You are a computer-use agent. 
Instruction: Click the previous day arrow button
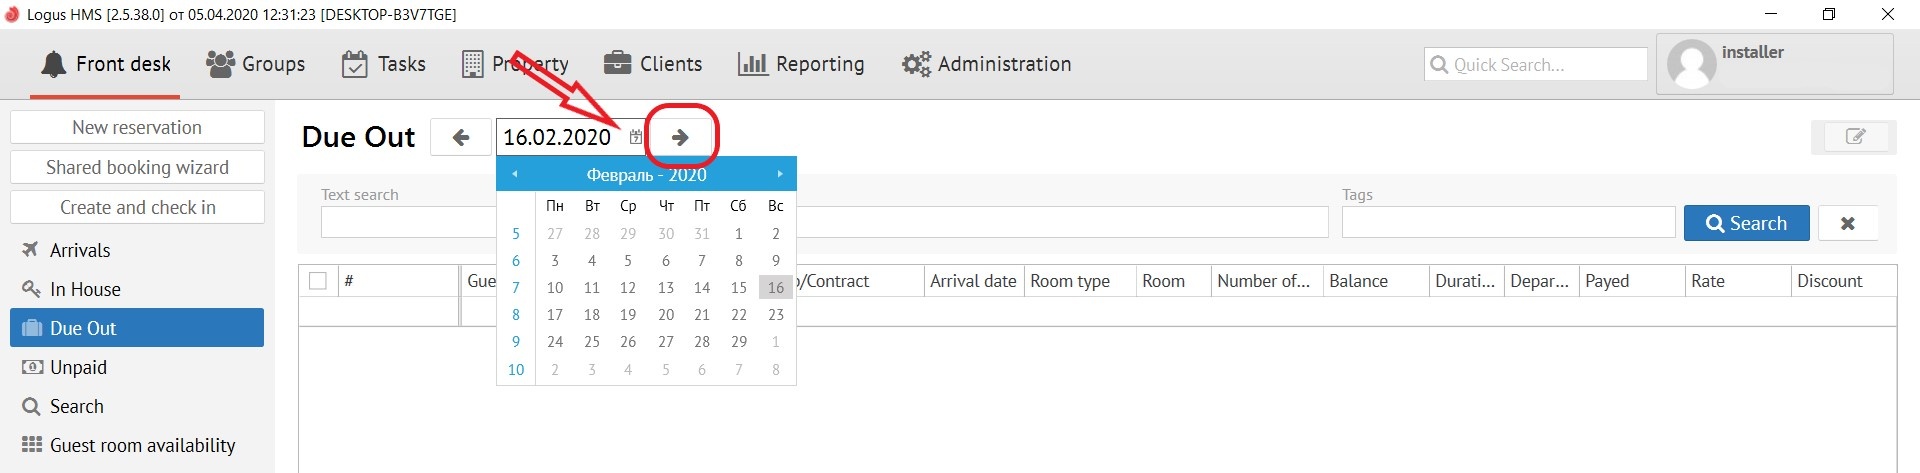click(x=461, y=137)
